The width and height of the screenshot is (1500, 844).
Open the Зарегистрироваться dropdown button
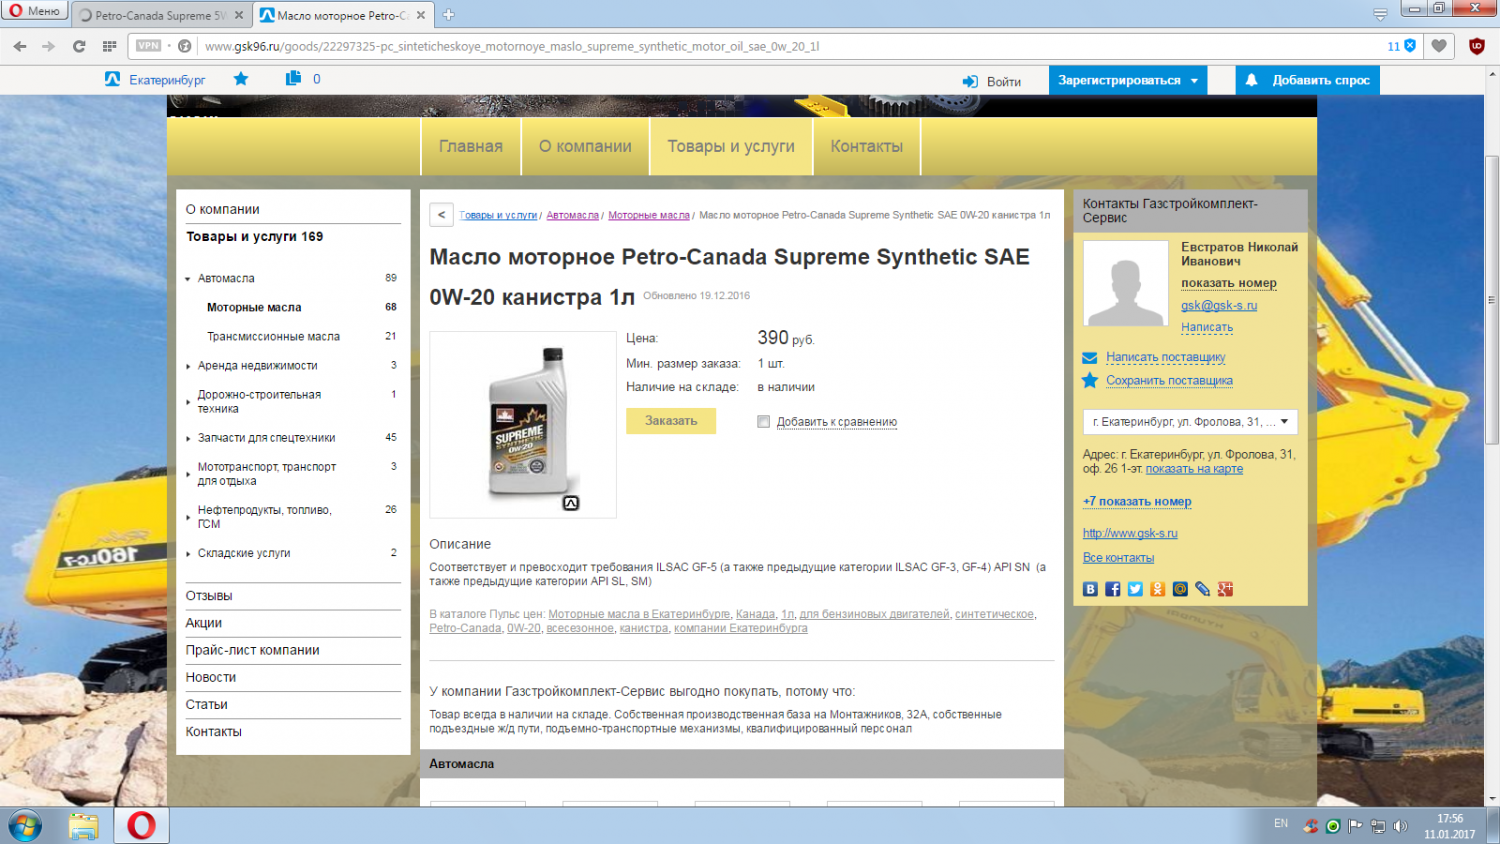click(x=1128, y=80)
